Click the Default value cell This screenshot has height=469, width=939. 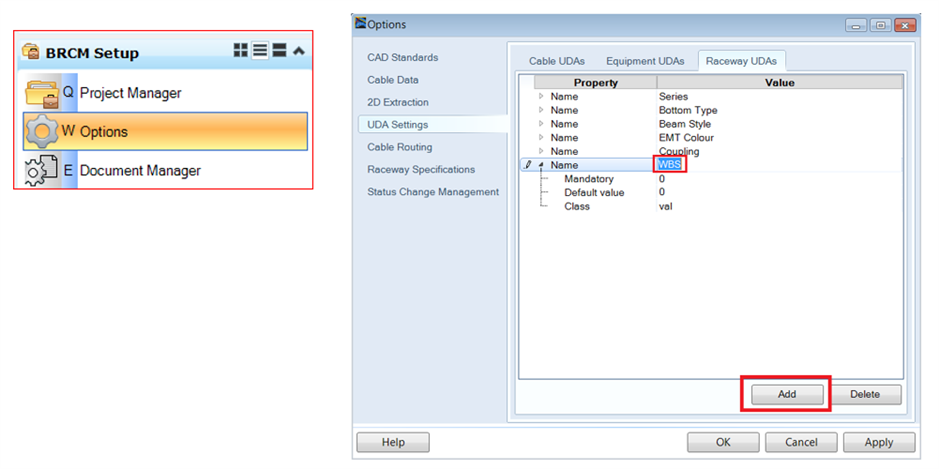point(779,192)
